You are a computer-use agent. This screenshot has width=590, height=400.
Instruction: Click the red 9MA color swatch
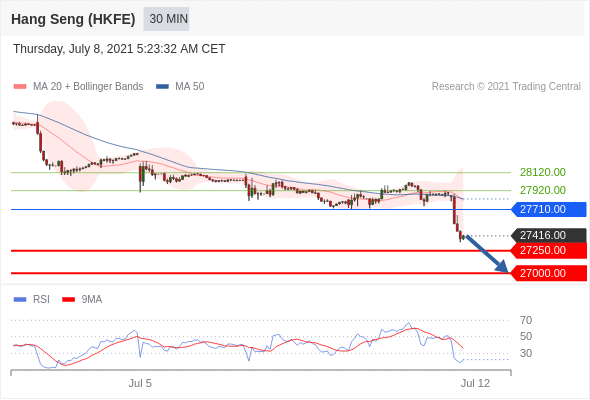point(68,300)
